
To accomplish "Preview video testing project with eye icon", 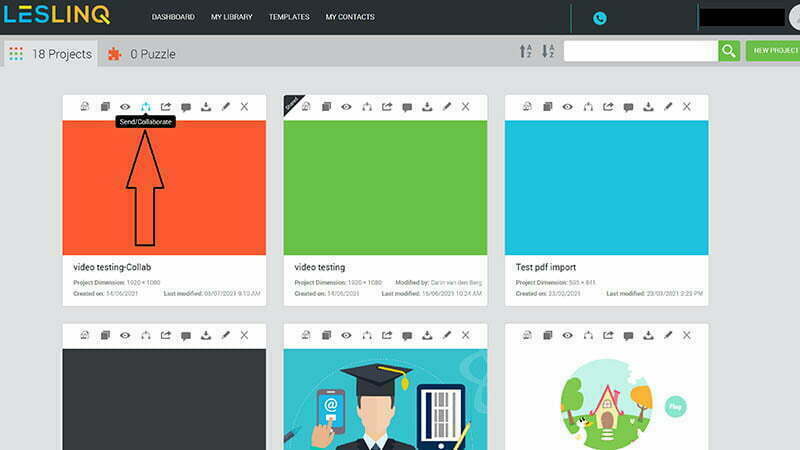I will pos(346,107).
